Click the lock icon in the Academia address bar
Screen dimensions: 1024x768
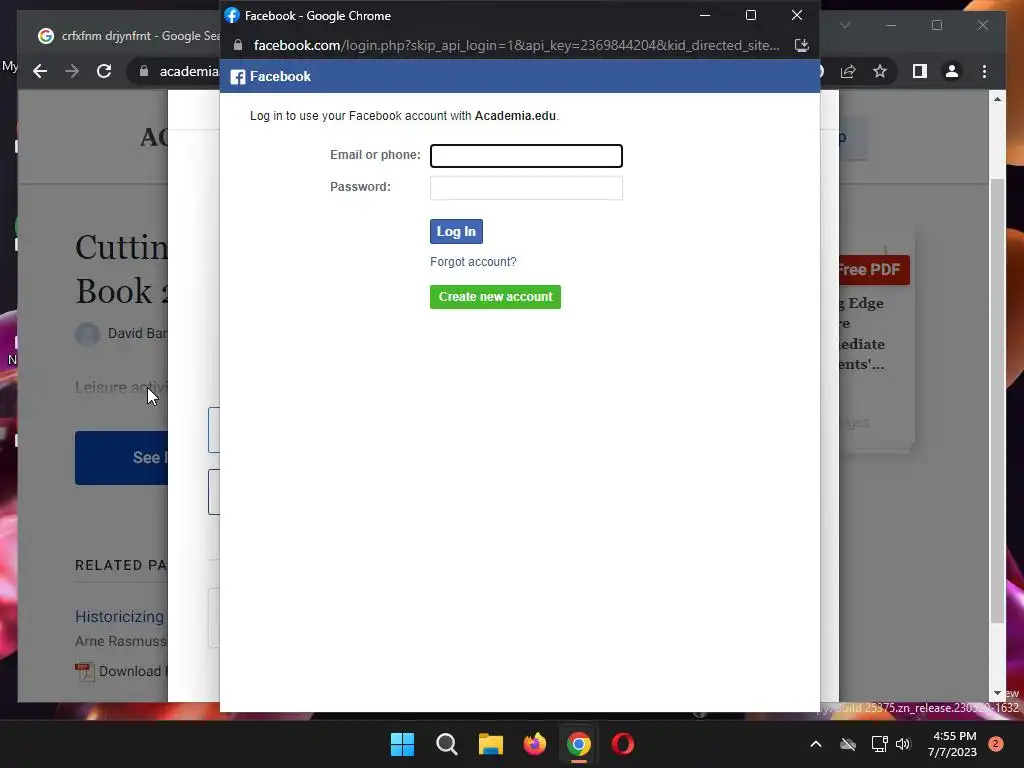click(x=144, y=71)
